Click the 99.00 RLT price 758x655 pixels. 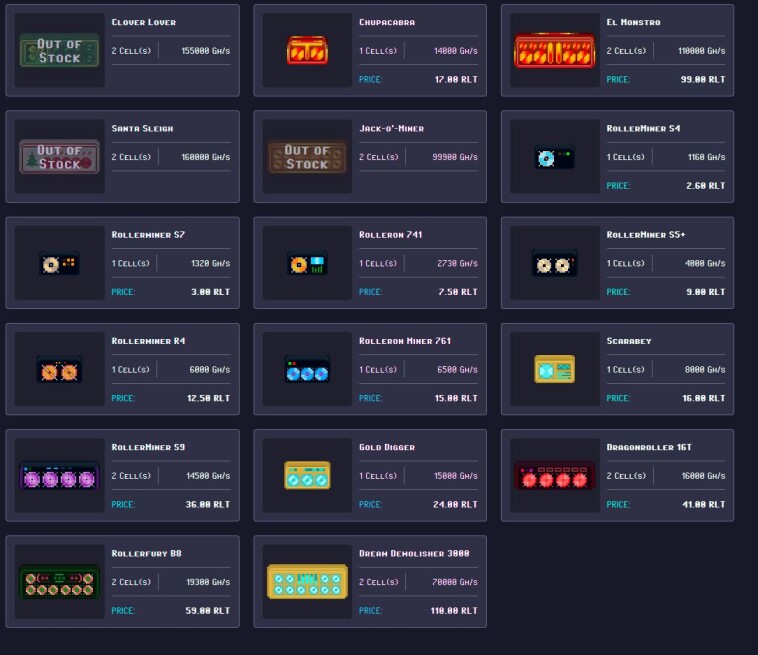point(703,80)
